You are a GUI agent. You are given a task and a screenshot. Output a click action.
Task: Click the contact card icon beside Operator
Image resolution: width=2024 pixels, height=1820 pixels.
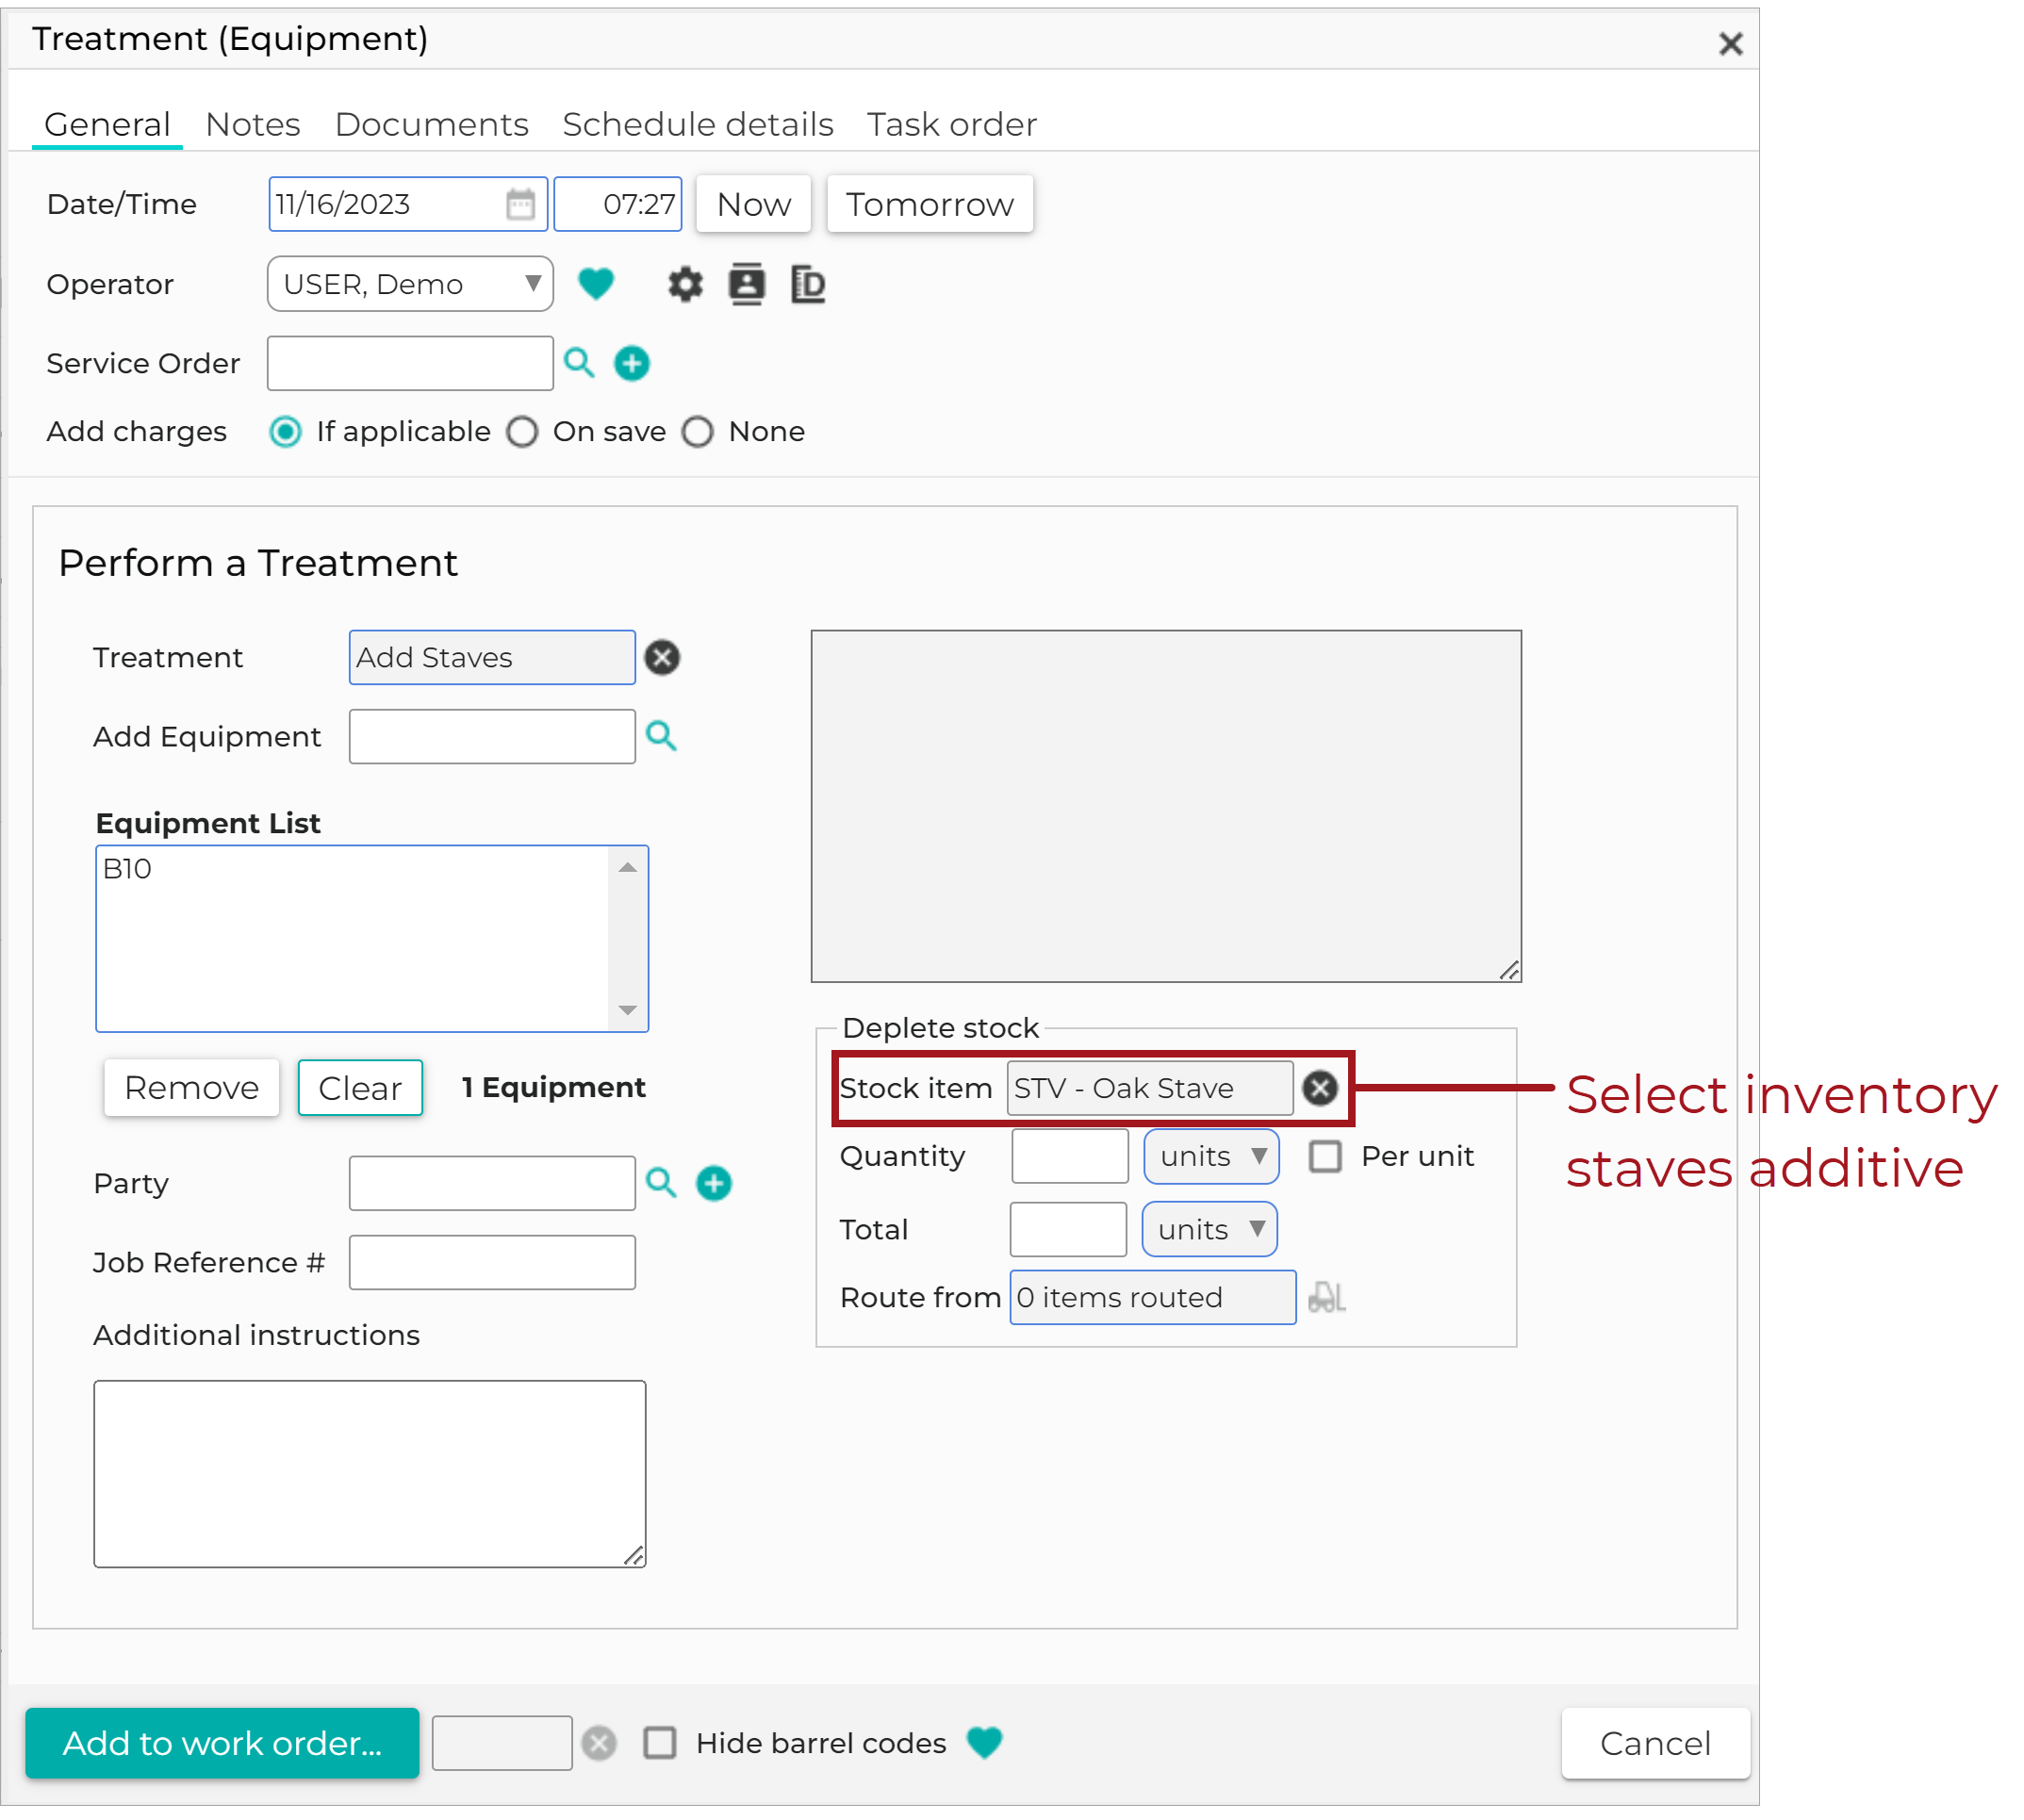[x=746, y=285]
